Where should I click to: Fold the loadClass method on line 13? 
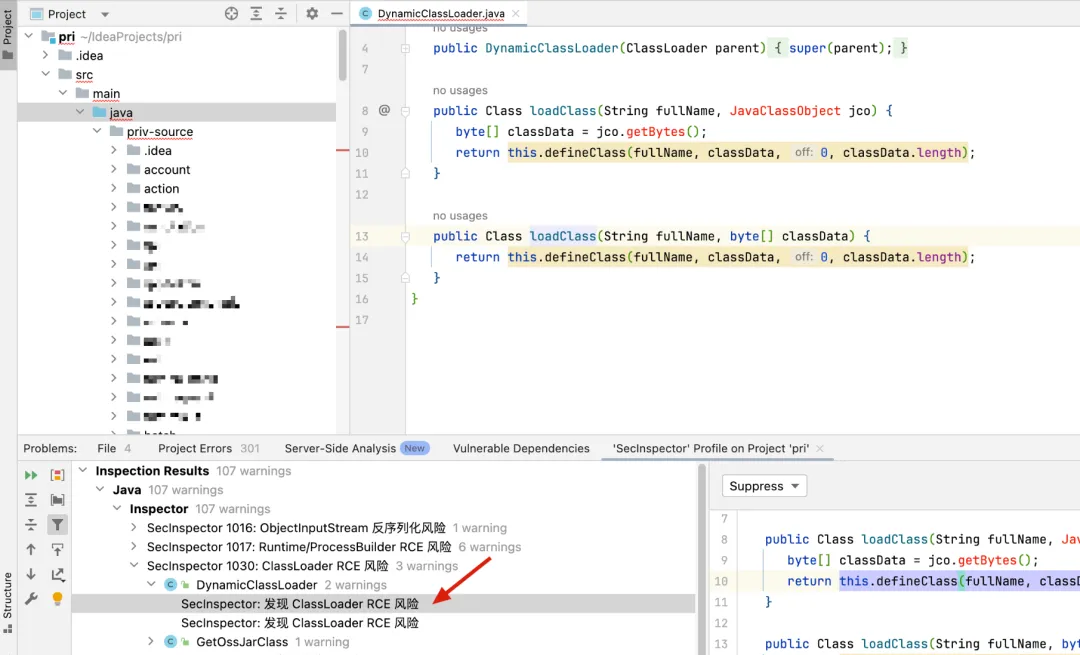coord(406,236)
